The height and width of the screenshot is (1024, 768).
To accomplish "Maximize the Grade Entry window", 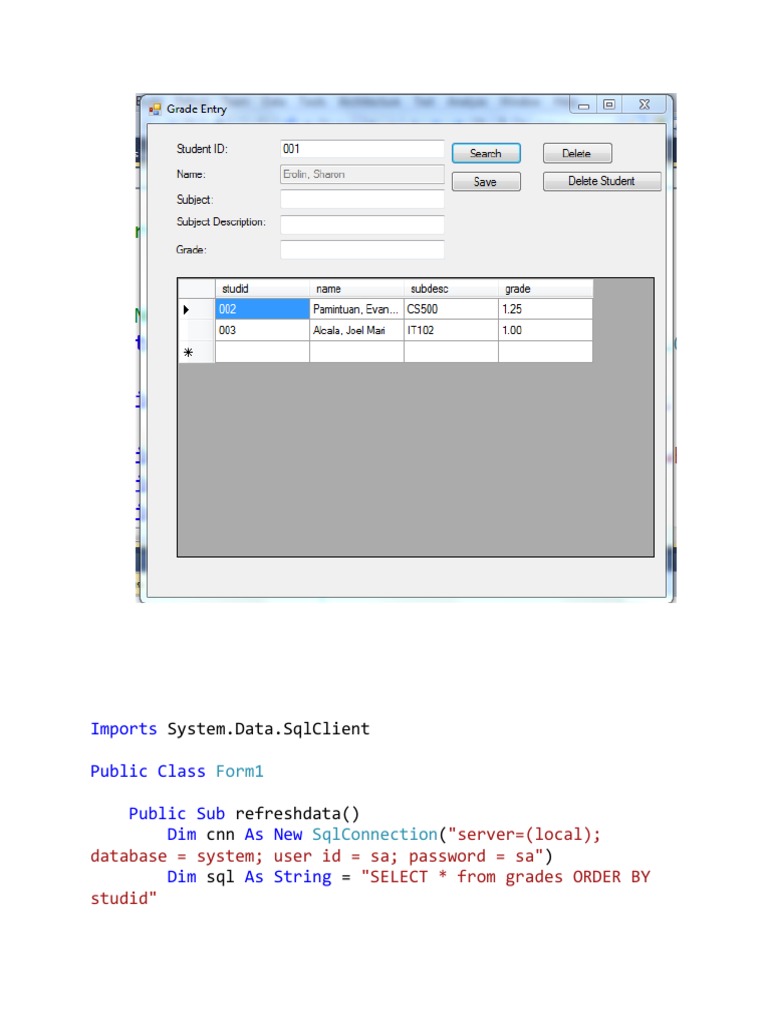I will pos(608,104).
